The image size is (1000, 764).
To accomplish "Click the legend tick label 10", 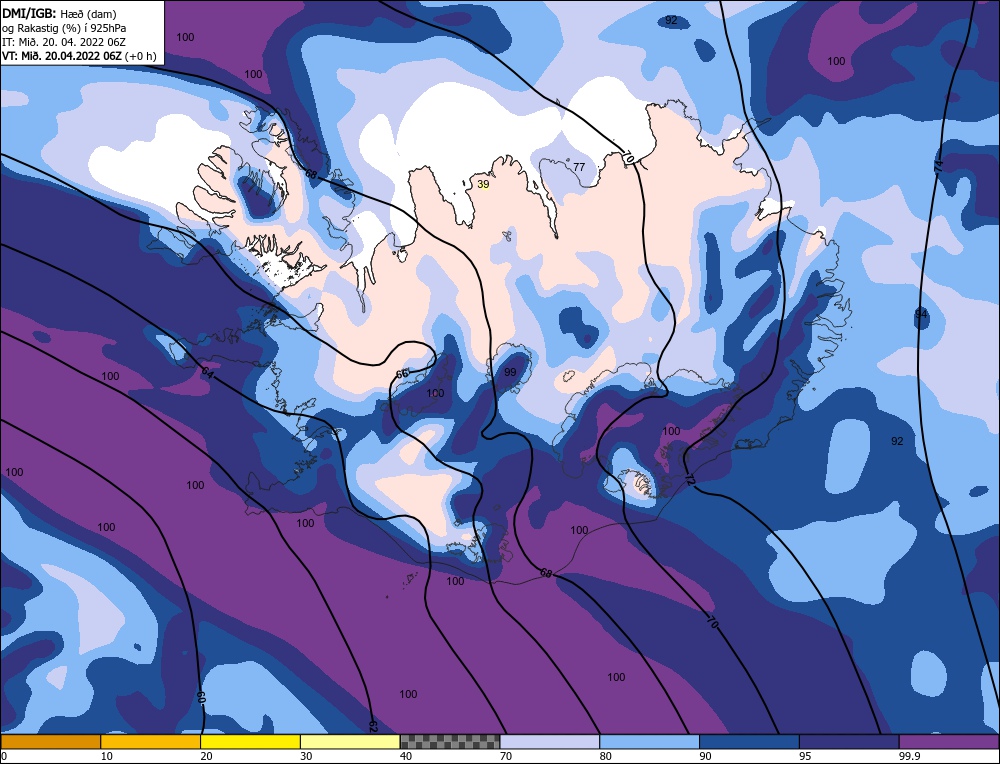I will [107, 756].
